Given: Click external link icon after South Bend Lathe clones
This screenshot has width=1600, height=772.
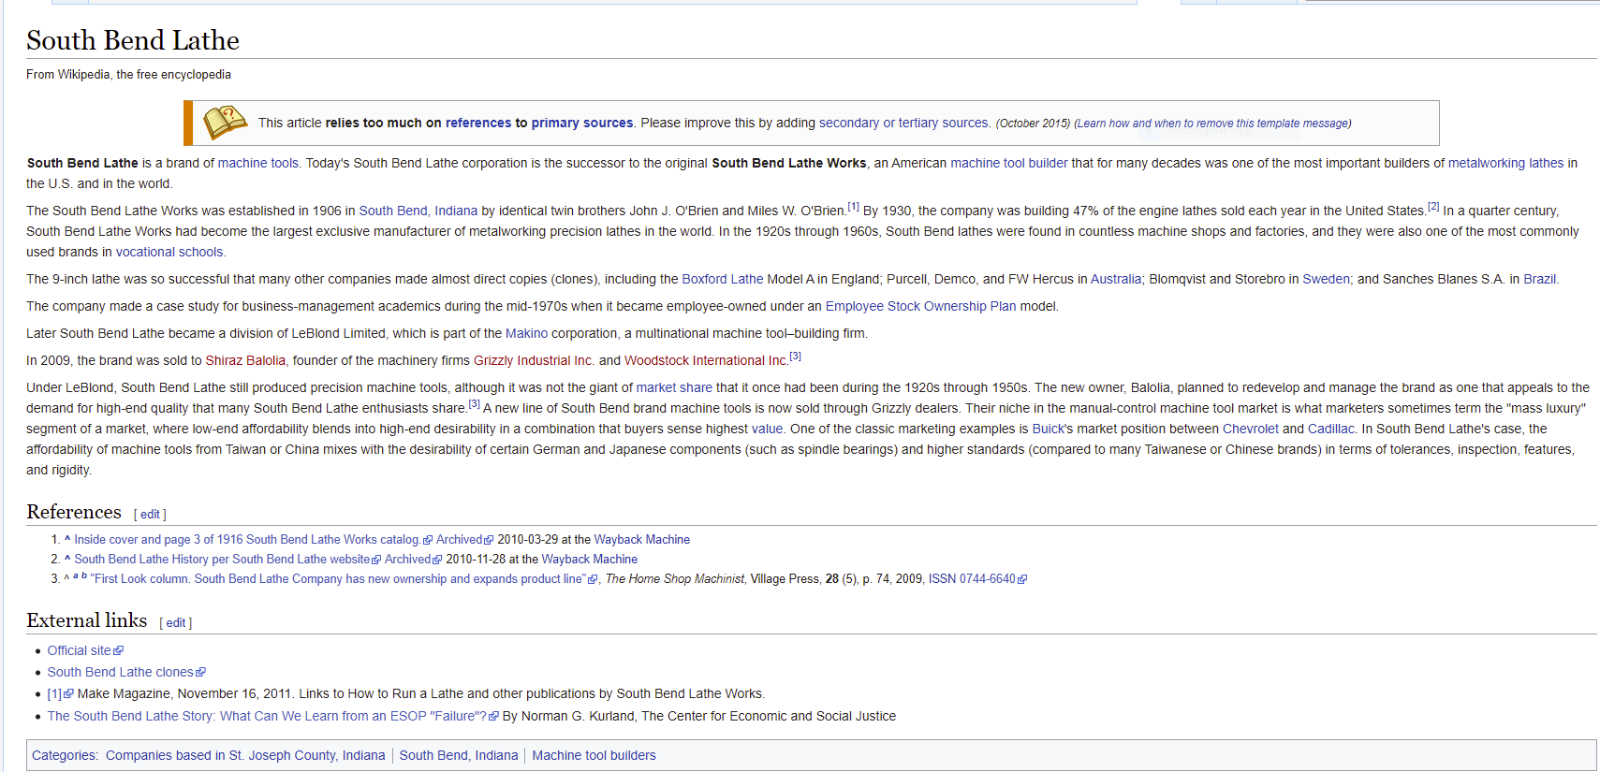Looking at the screenshot, I should [201, 673].
